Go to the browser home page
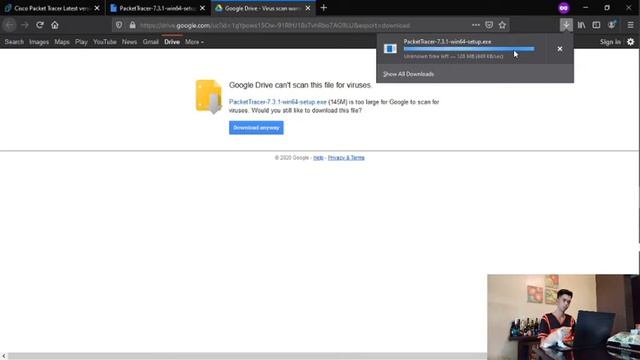 (55, 25)
